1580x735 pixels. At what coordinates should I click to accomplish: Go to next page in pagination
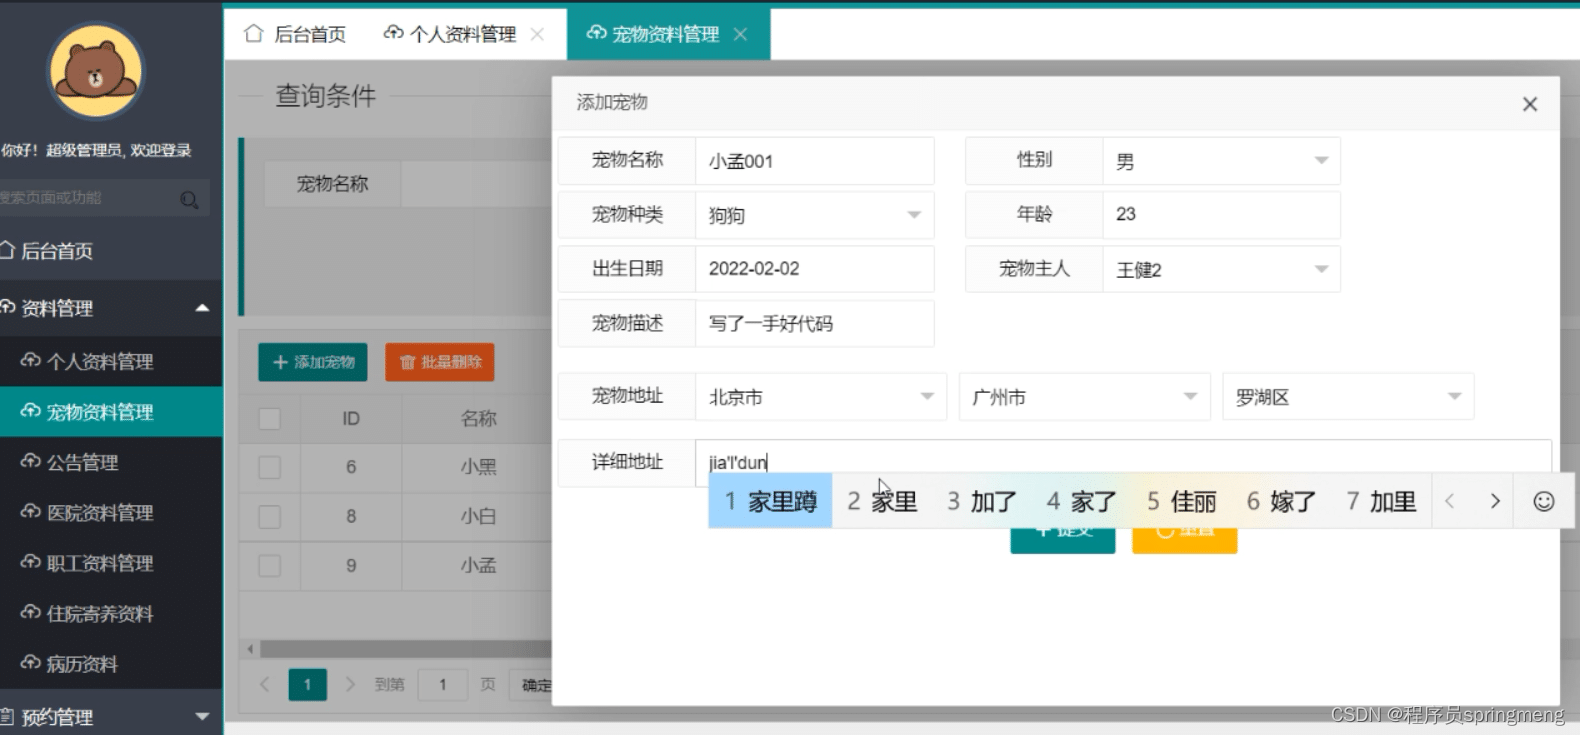349,684
